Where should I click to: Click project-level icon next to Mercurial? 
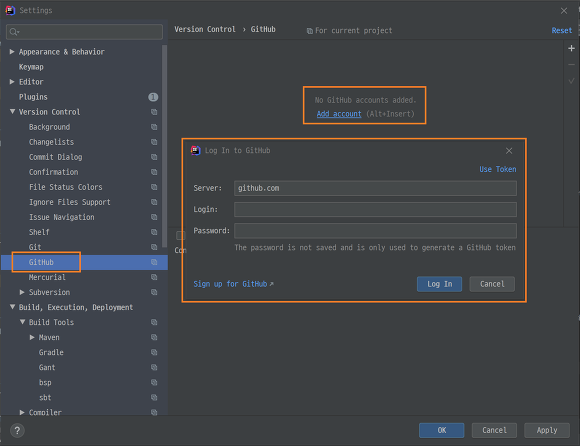click(154, 277)
